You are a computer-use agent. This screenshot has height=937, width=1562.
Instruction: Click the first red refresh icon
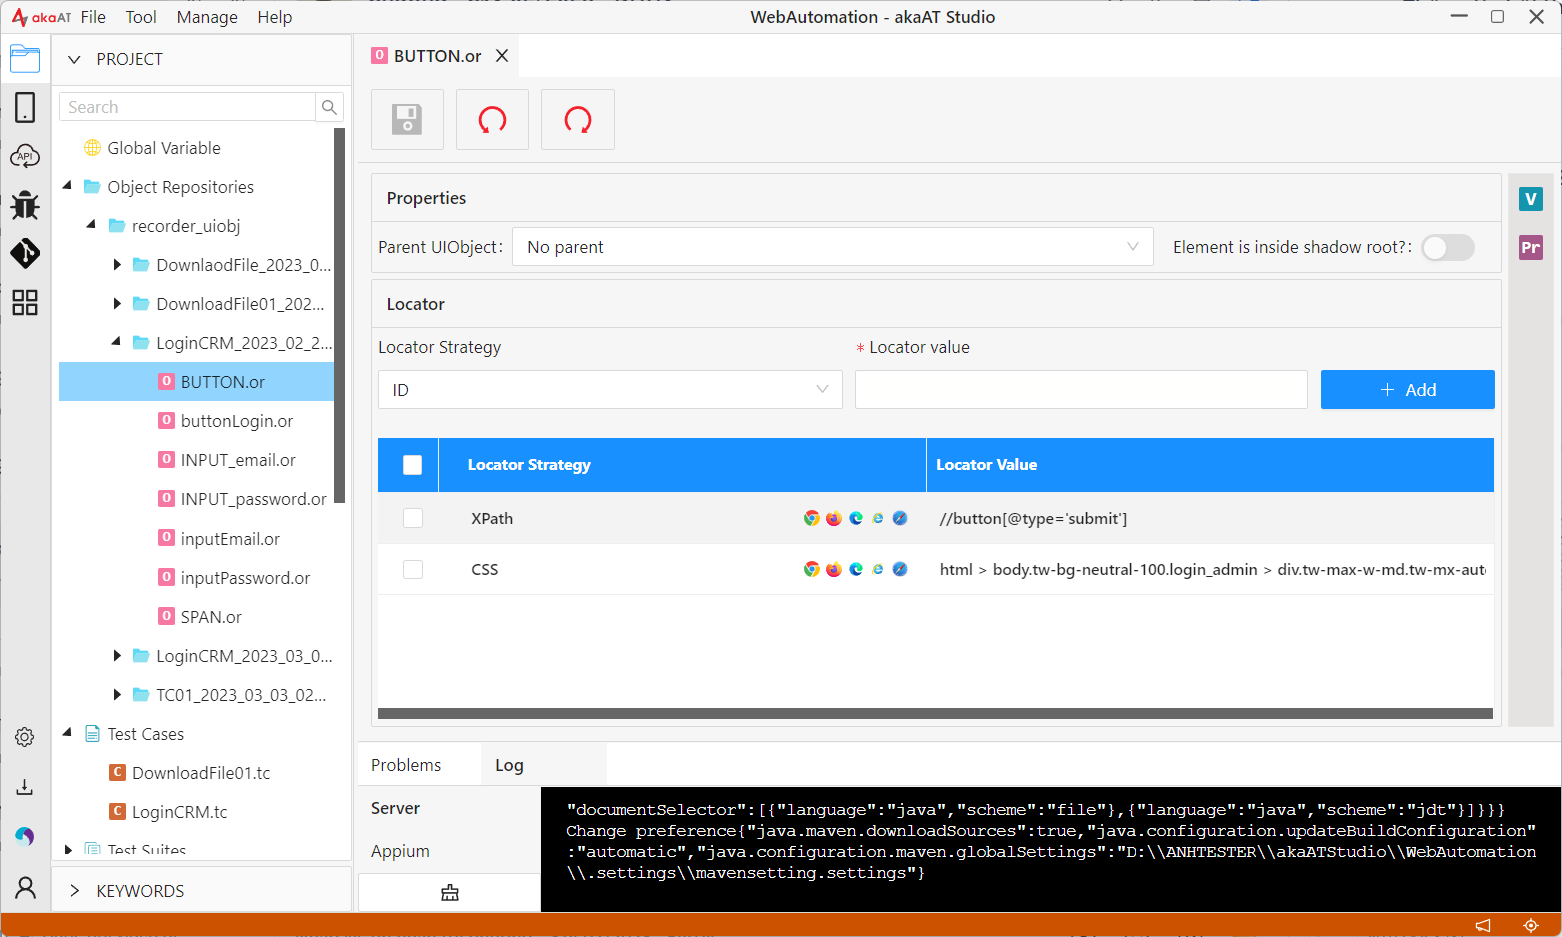click(492, 120)
